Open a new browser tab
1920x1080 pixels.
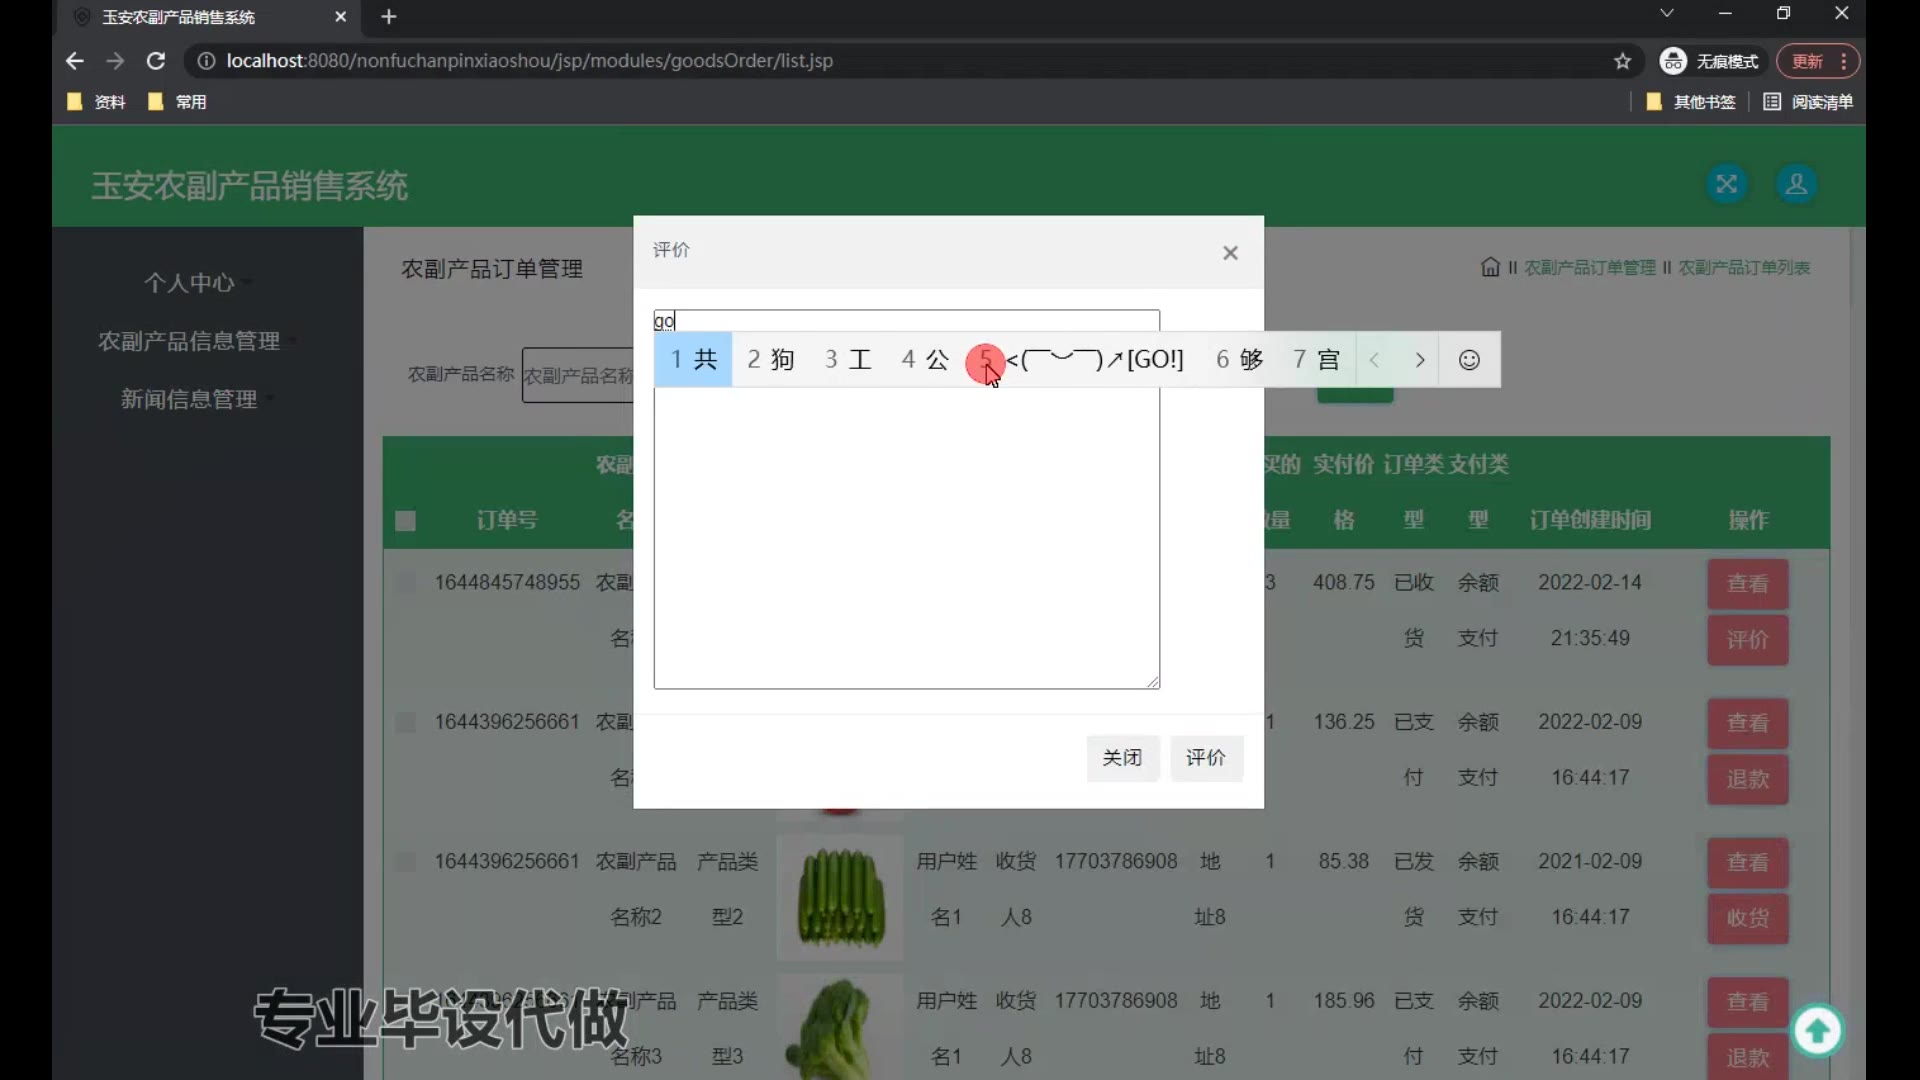(x=389, y=17)
